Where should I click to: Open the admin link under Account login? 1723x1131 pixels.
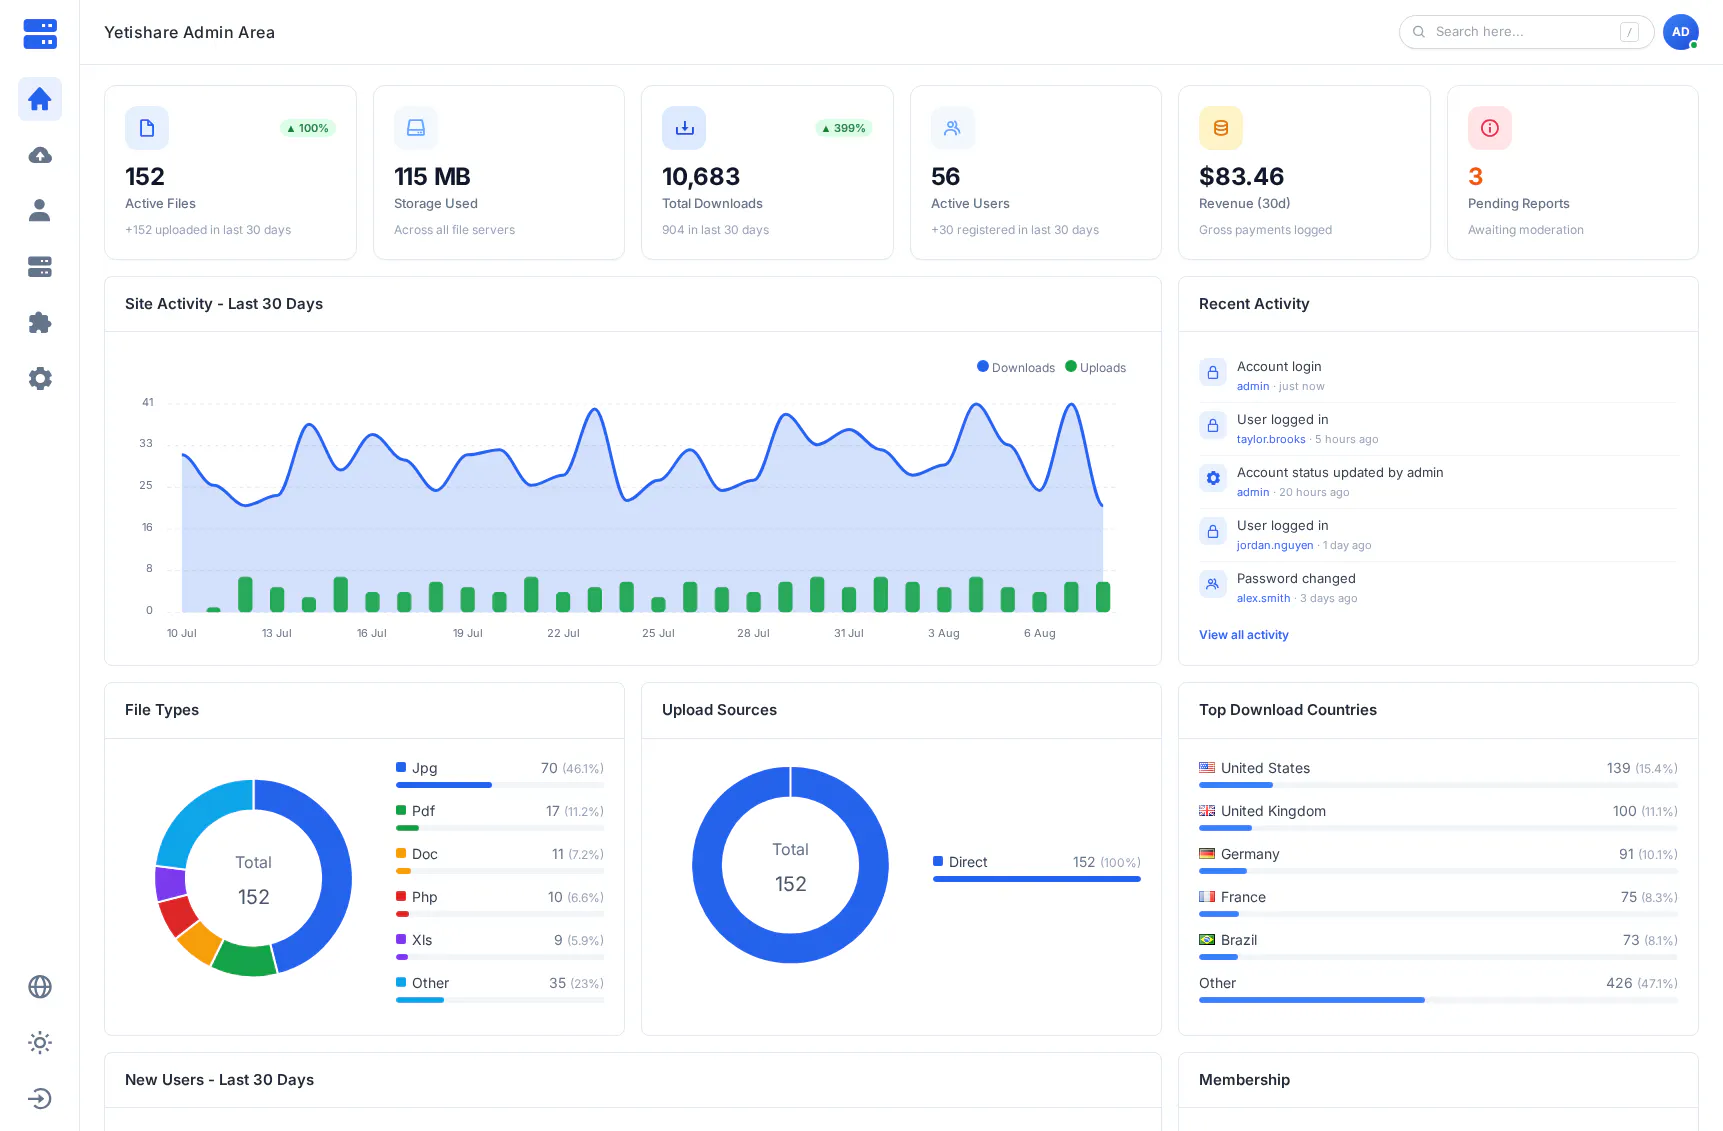(x=1253, y=386)
